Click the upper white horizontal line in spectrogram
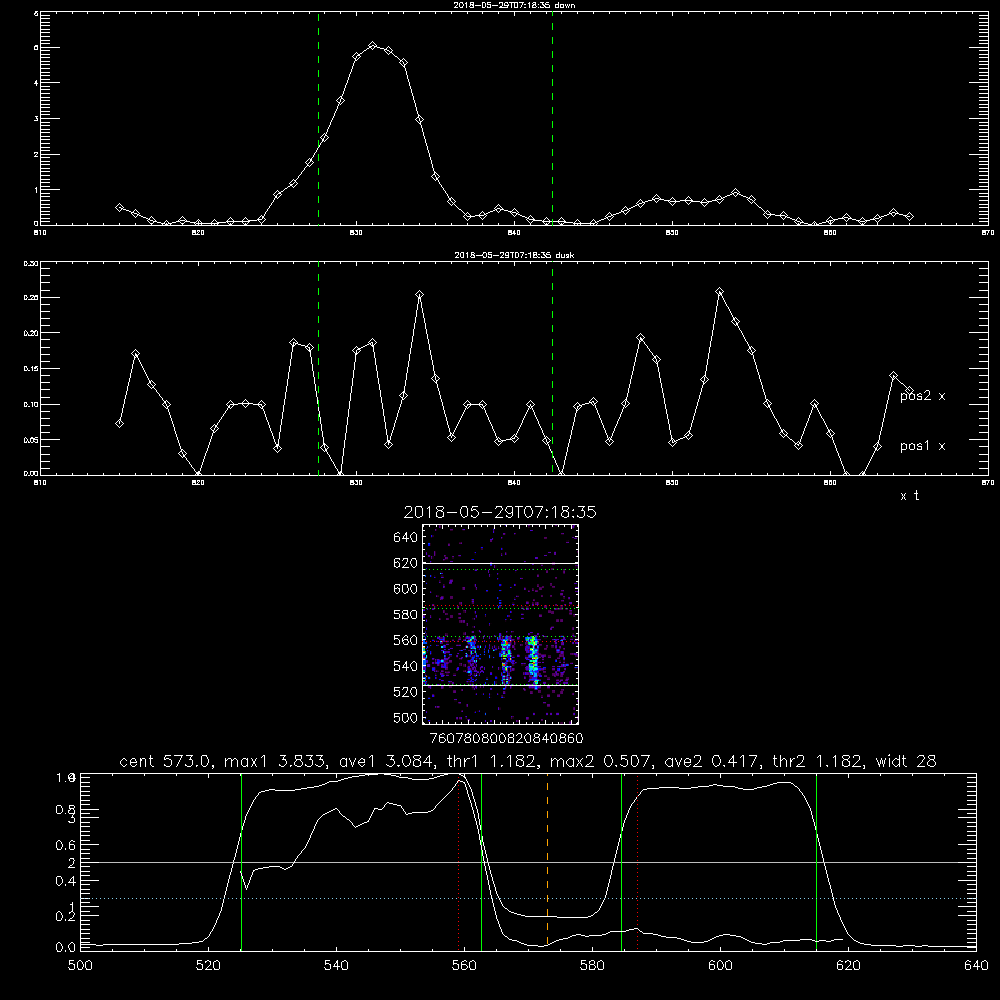 click(500, 564)
